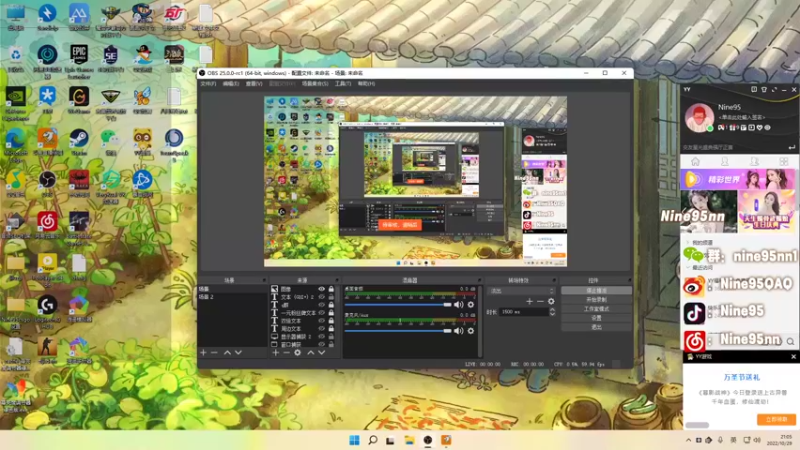800x450 pixels.
Task: Pop out the 转场特效 dock panel
Action: 554,280
